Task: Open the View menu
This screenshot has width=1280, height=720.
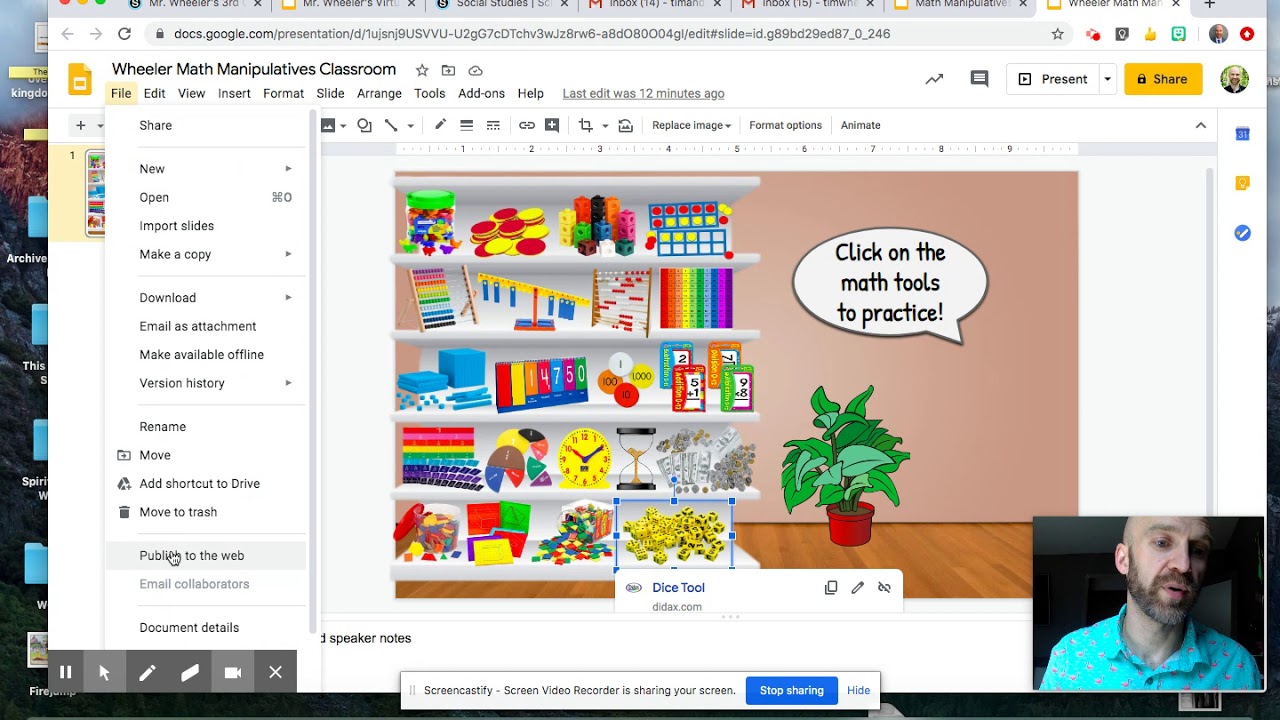Action: tap(191, 93)
